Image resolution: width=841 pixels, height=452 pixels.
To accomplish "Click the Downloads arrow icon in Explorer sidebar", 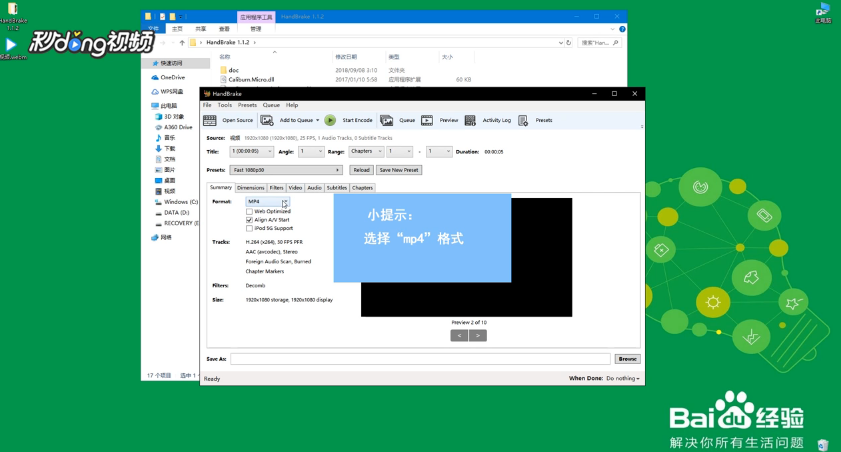I will (159, 149).
